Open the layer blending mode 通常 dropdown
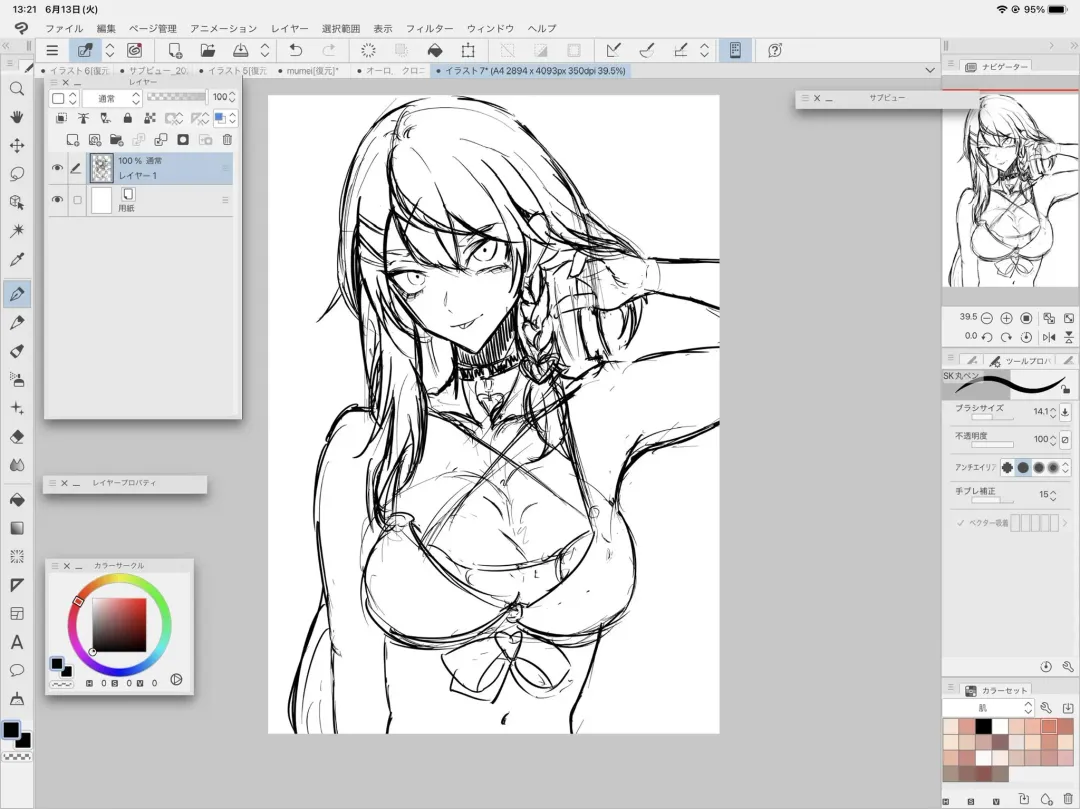Screen dimensions: 1080x809 (x=110, y=98)
